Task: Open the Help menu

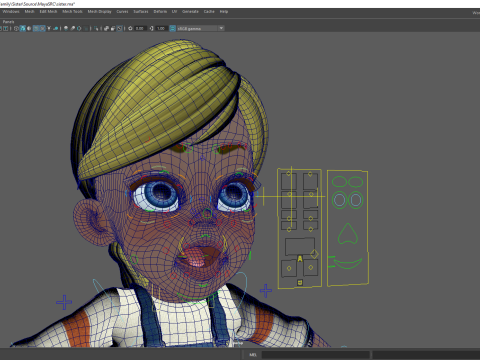Action: tap(224, 11)
